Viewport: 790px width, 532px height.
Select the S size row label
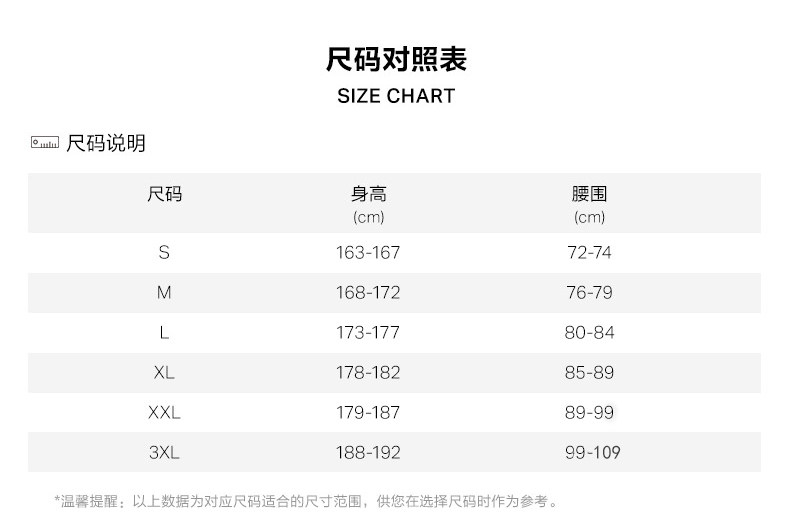point(164,253)
